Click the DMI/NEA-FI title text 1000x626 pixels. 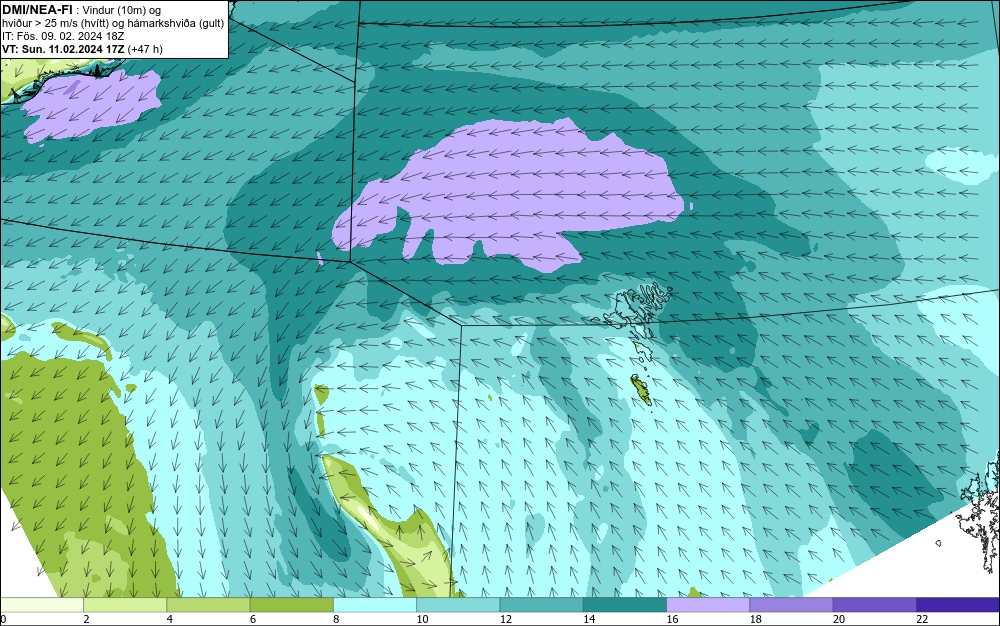pos(37,10)
